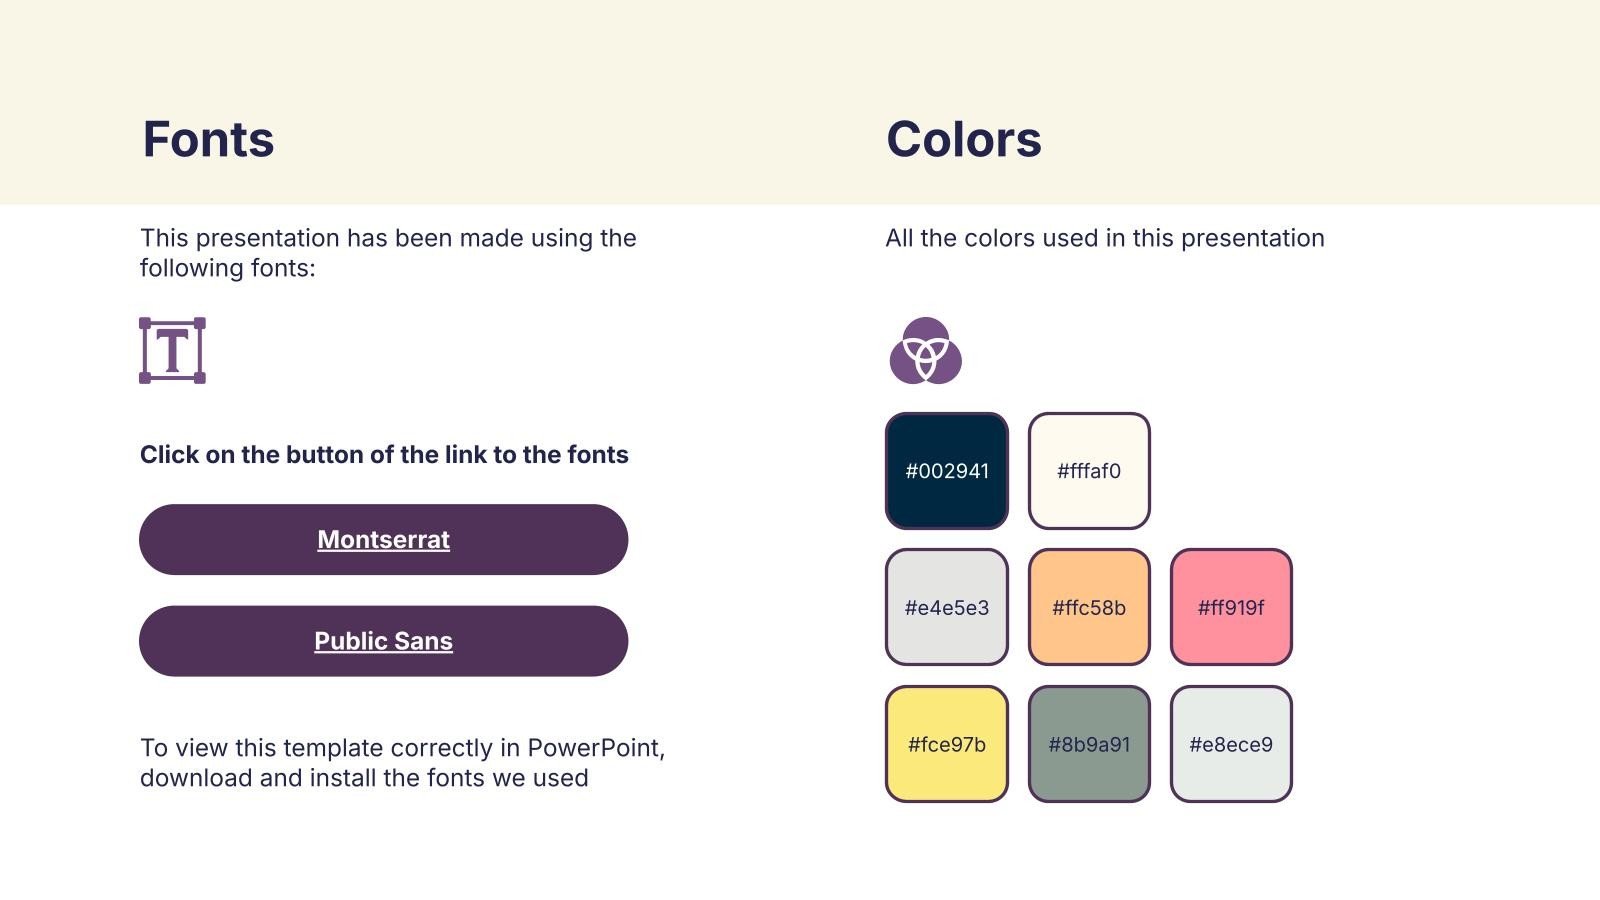This screenshot has height=900, width=1600.
Task: Click the Fonts heading
Action: point(208,139)
